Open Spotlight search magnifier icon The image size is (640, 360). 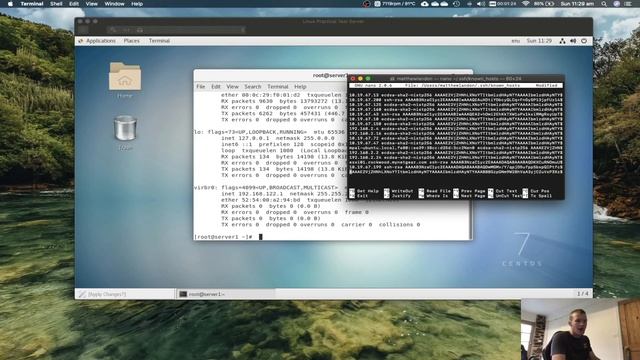pyautogui.click(x=604, y=4)
